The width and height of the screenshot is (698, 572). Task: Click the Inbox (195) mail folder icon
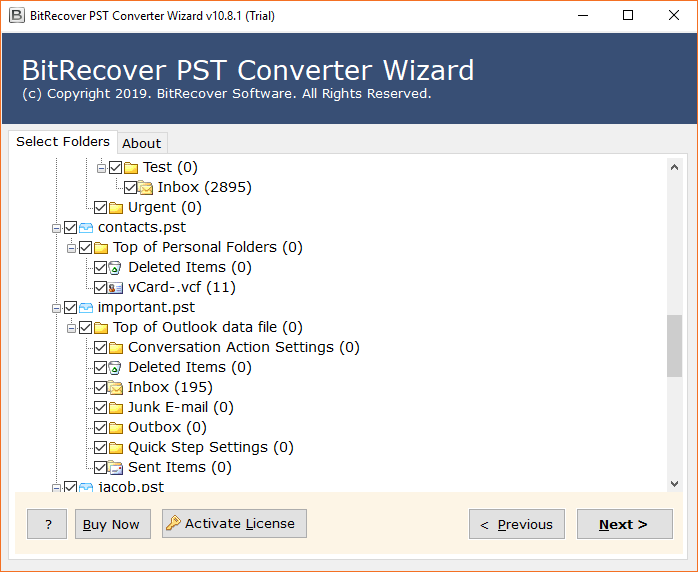click(x=115, y=388)
